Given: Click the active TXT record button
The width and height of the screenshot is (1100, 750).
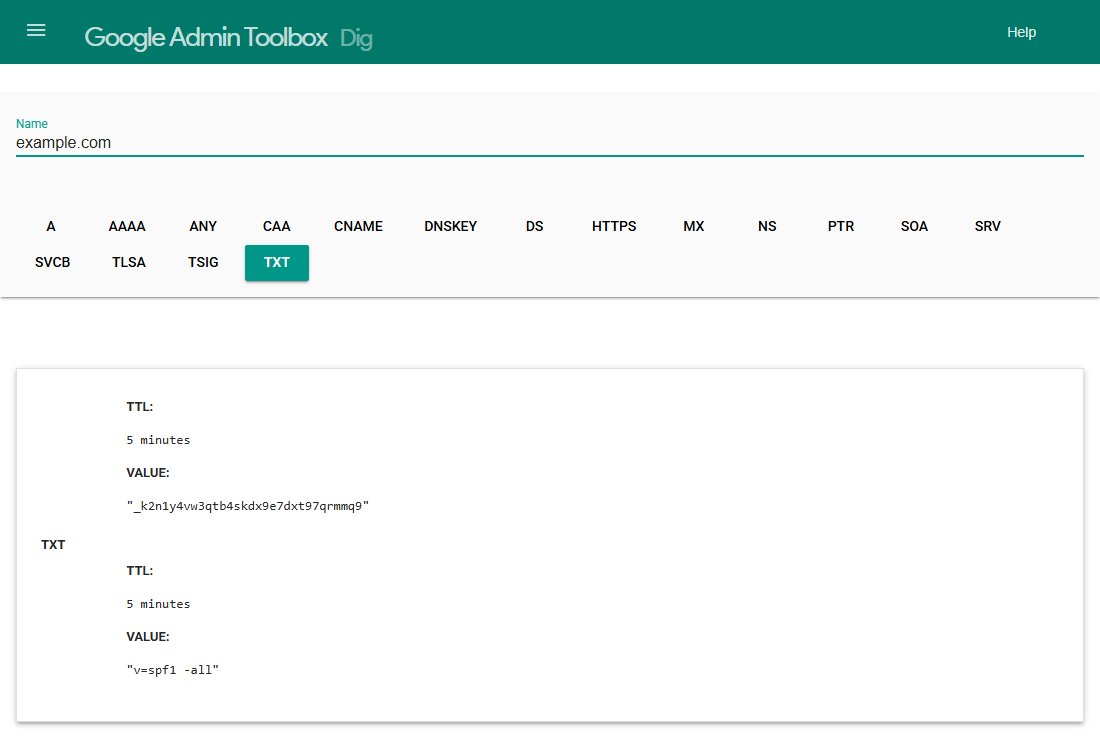Looking at the screenshot, I should coord(276,262).
